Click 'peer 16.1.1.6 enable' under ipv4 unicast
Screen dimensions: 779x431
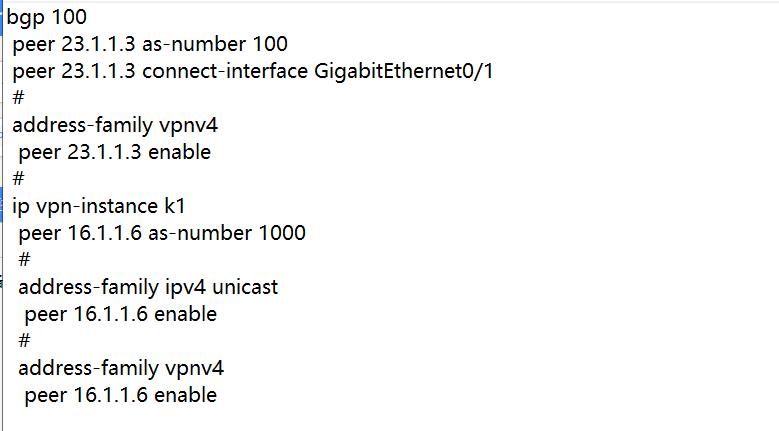click(120, 314)
